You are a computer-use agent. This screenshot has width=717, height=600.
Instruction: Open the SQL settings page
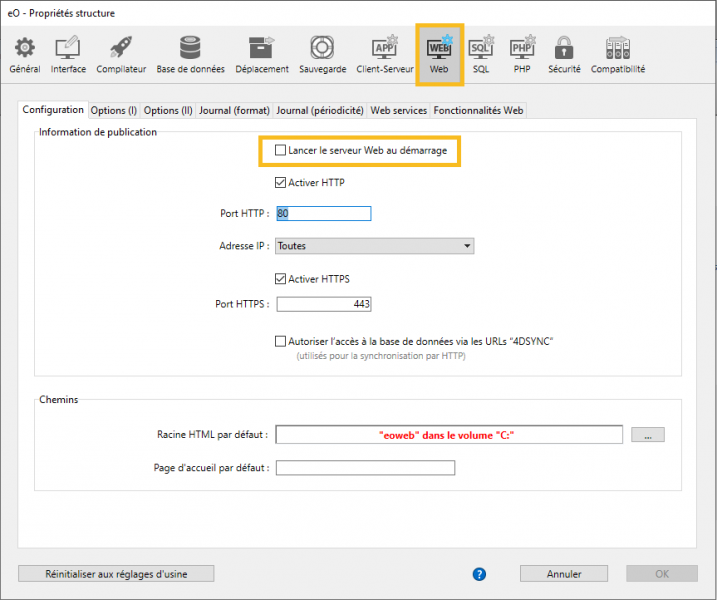[x=481, y=54]
